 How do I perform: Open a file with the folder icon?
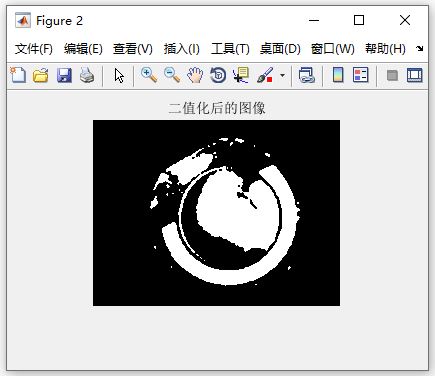[41, 75]
